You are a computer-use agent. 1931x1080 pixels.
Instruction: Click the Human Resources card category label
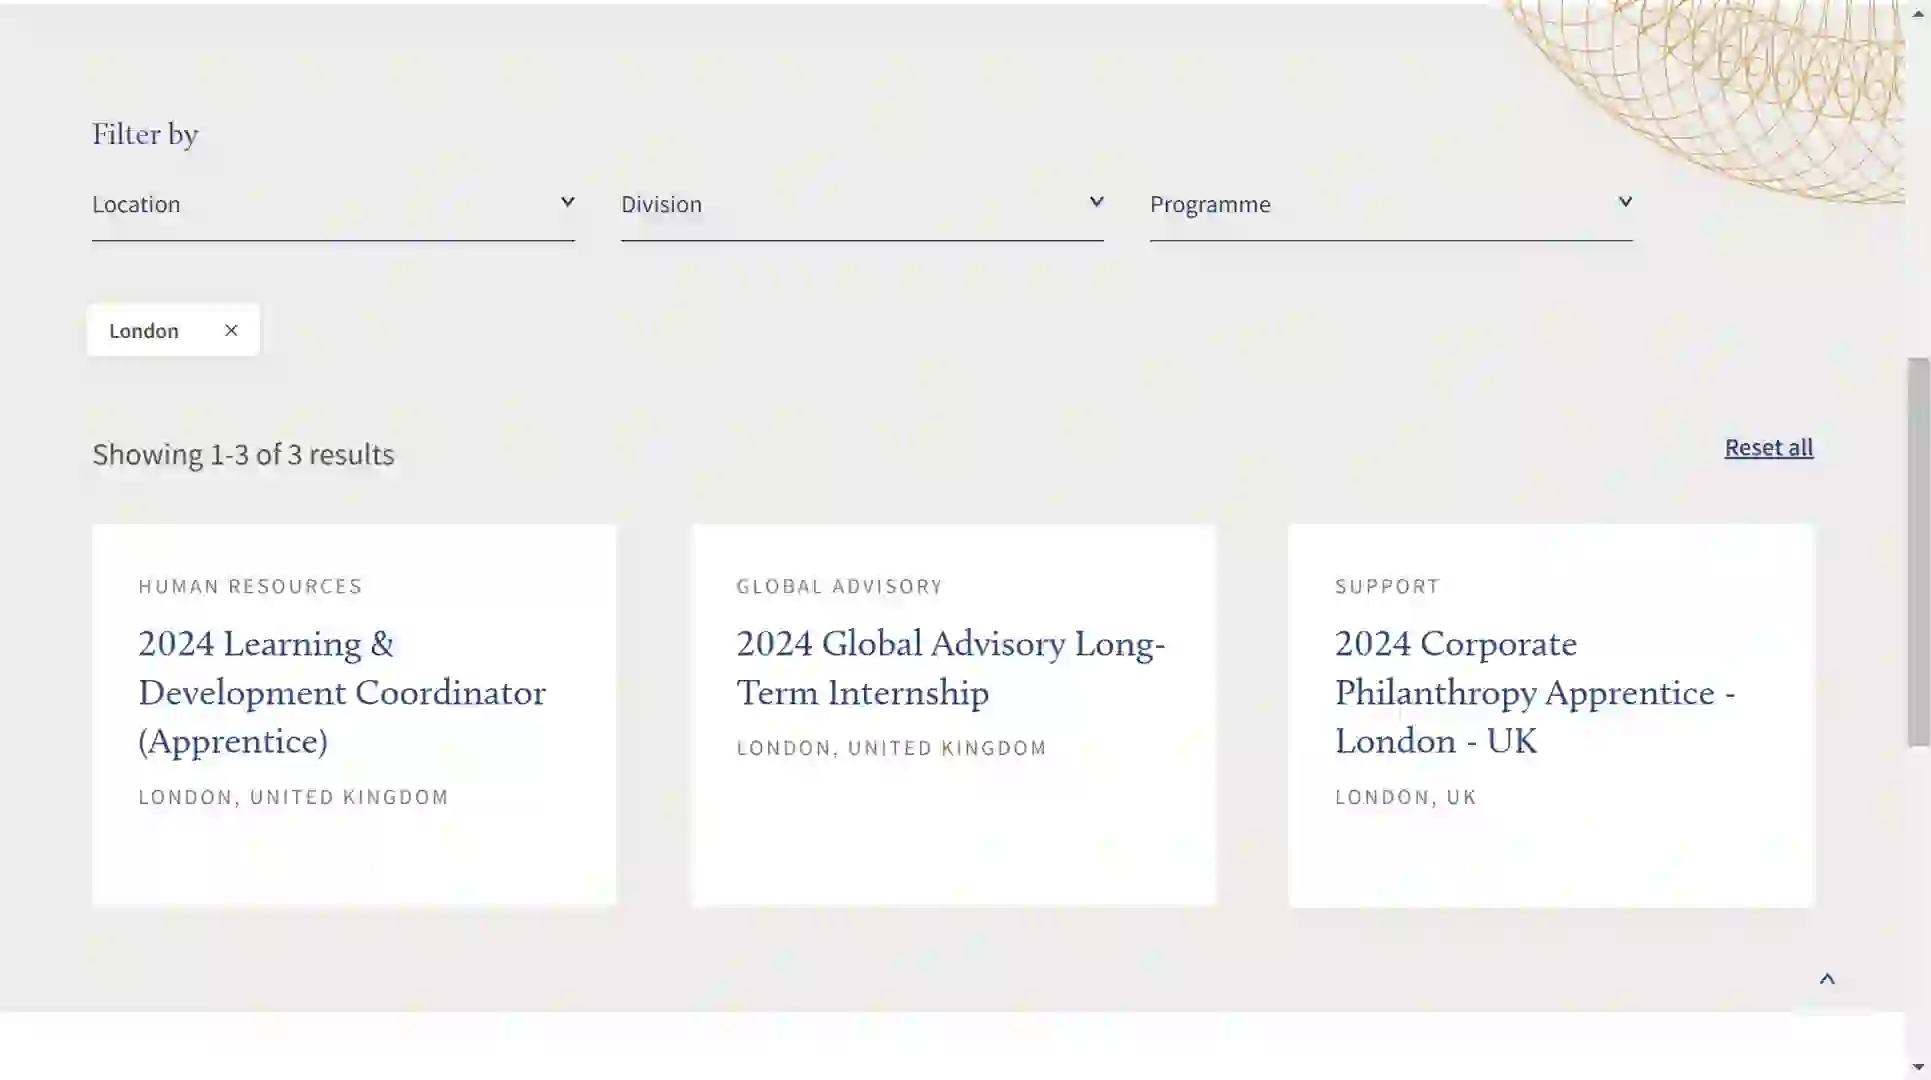[x=250, y=586]
